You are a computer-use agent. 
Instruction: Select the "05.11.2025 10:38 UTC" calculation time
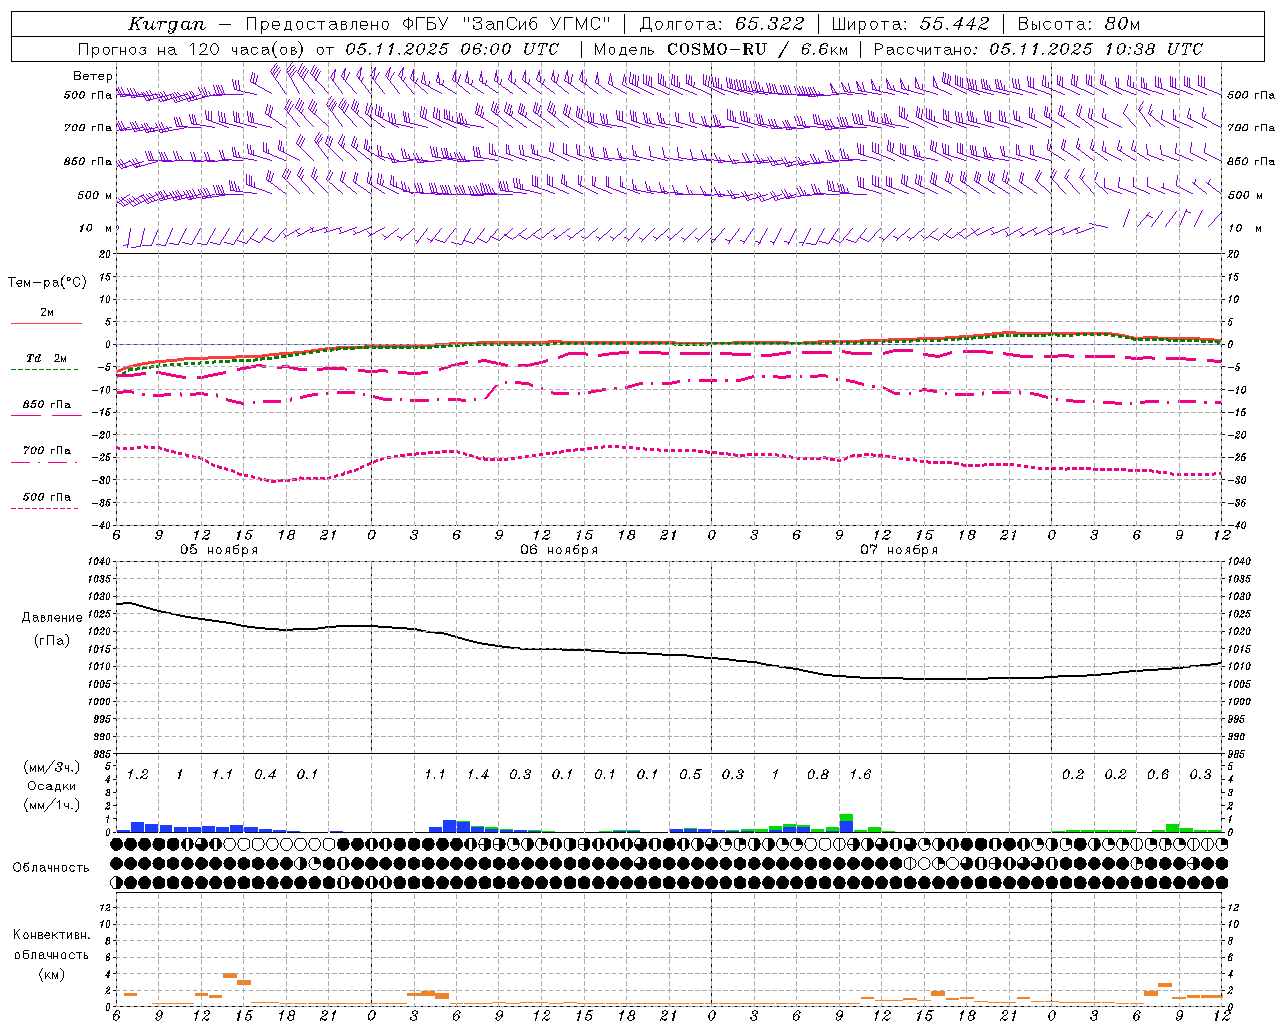tap(1096, 49)
